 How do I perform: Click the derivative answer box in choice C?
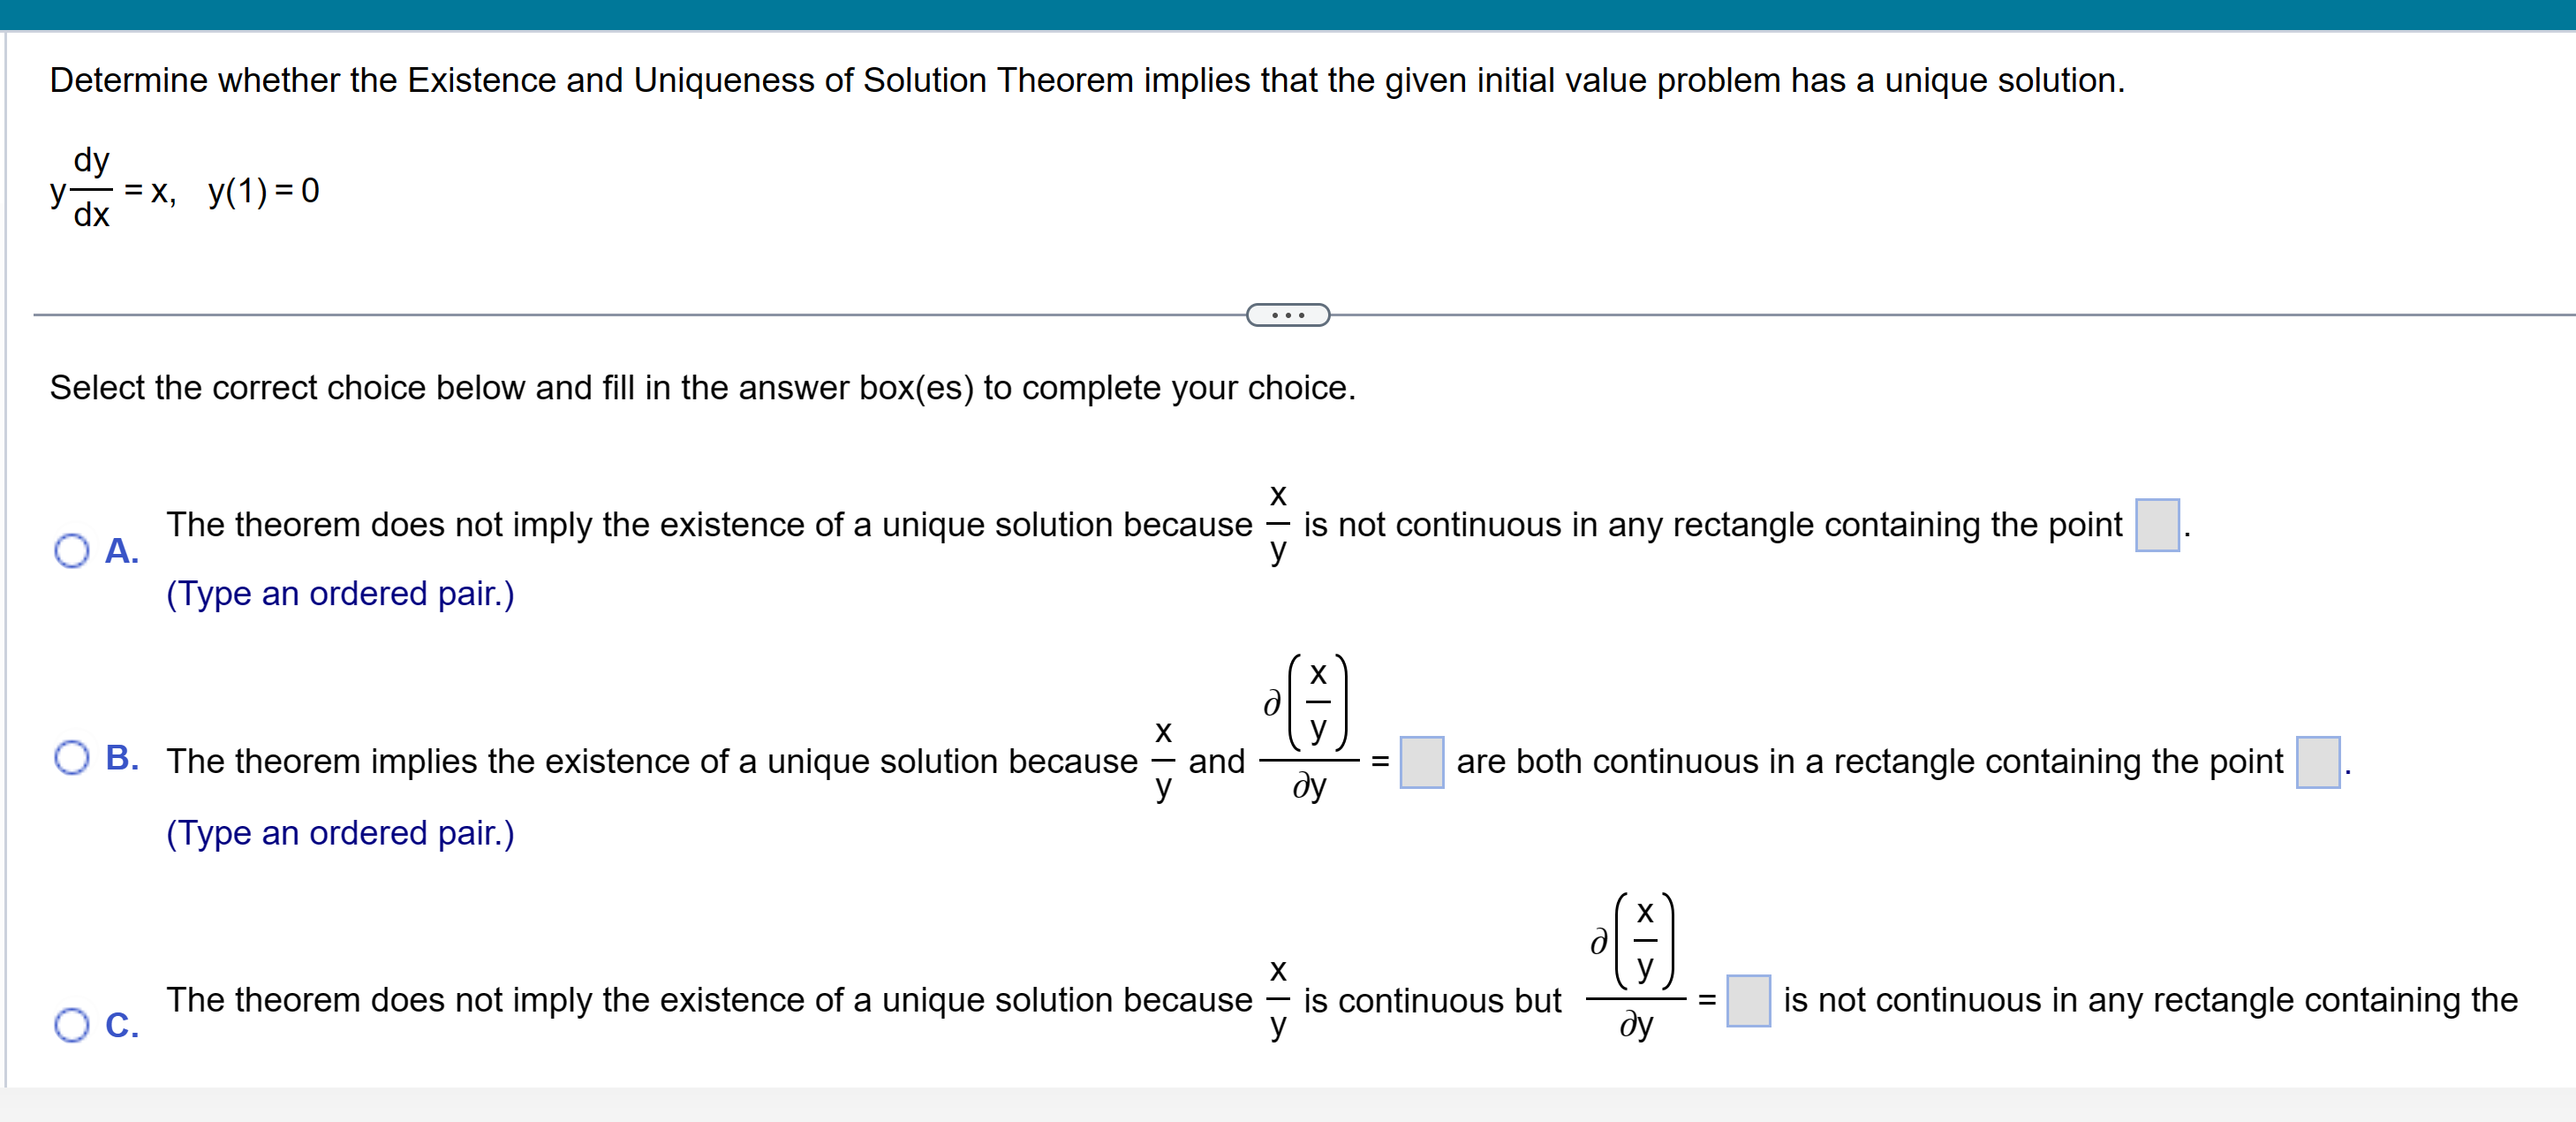coord(1750,1001)
